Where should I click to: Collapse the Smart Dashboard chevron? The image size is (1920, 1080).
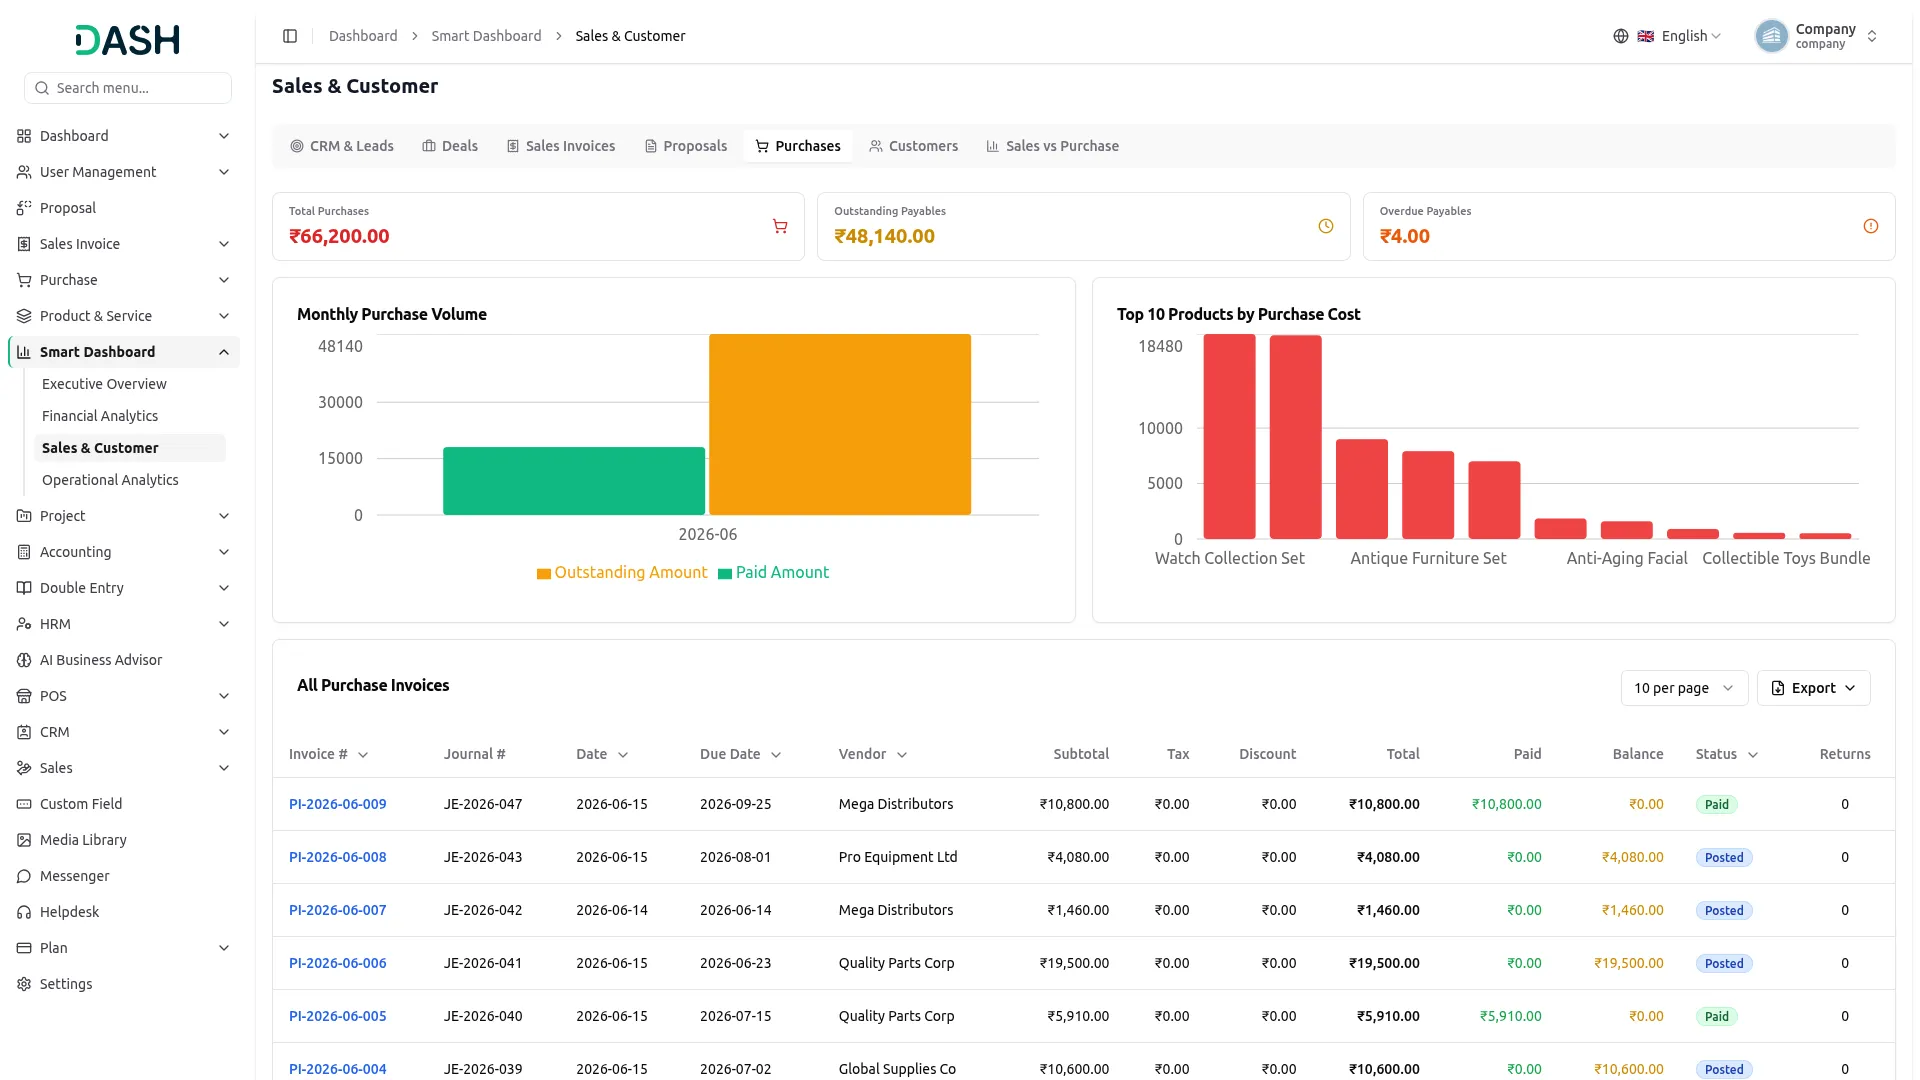coord(224,352)
